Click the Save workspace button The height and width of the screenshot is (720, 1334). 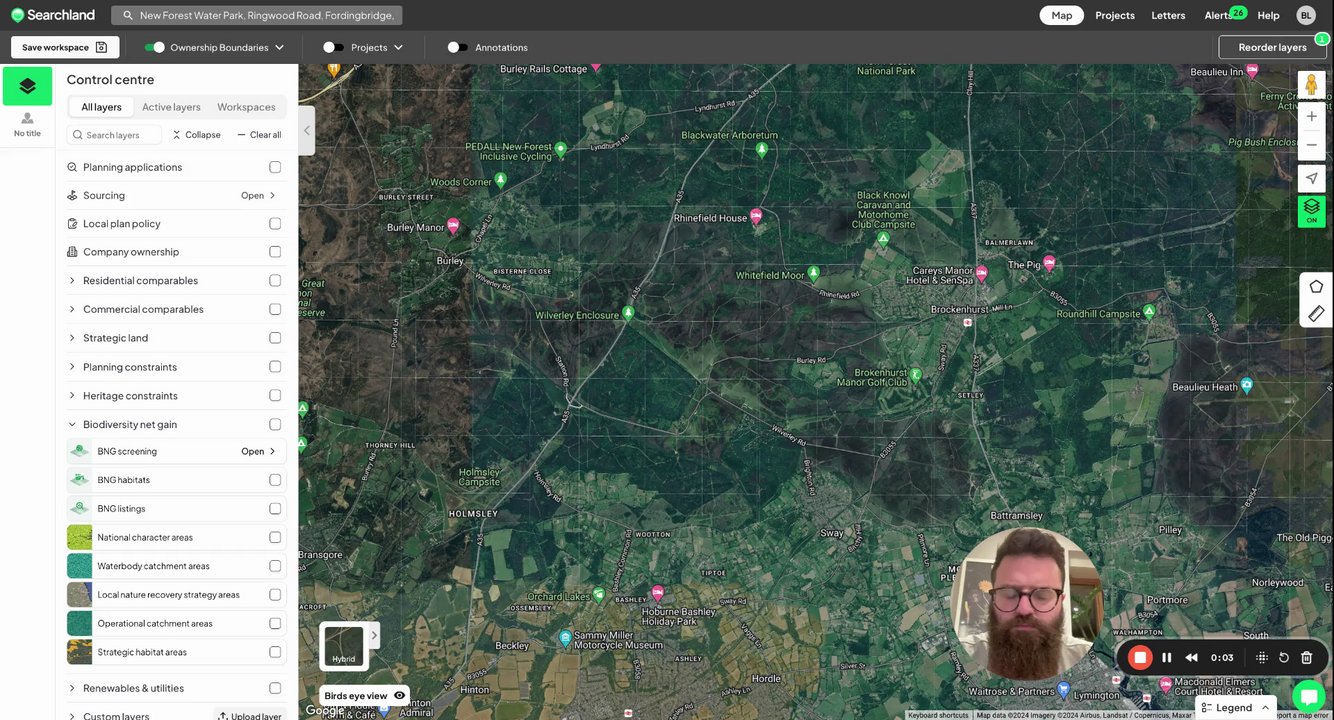[65, 47]
